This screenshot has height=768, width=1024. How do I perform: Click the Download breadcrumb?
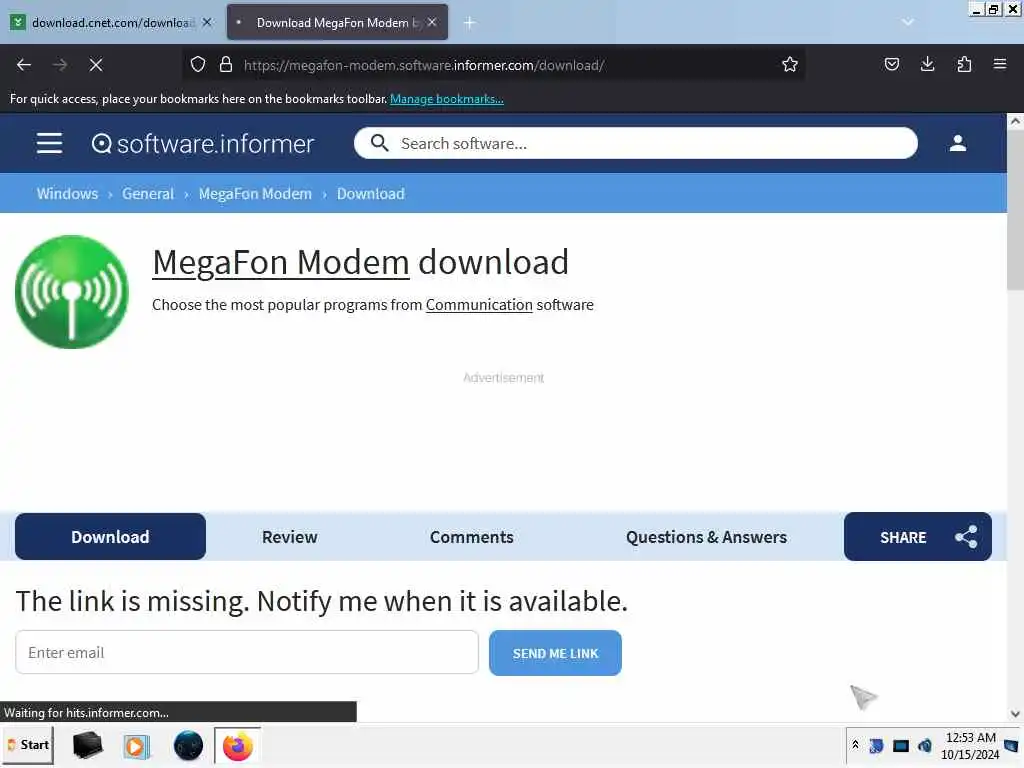[x=371, y=193]
